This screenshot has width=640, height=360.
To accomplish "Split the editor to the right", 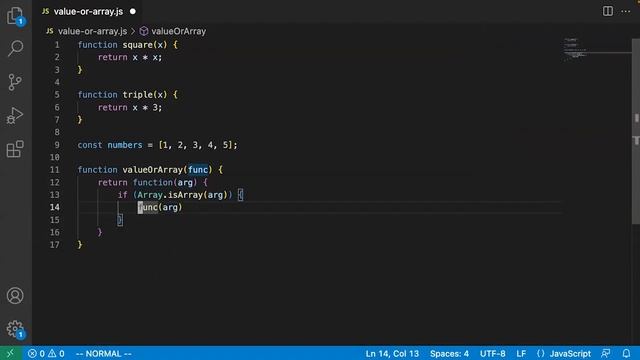I will pyautogui.click(x=608, y=11).
